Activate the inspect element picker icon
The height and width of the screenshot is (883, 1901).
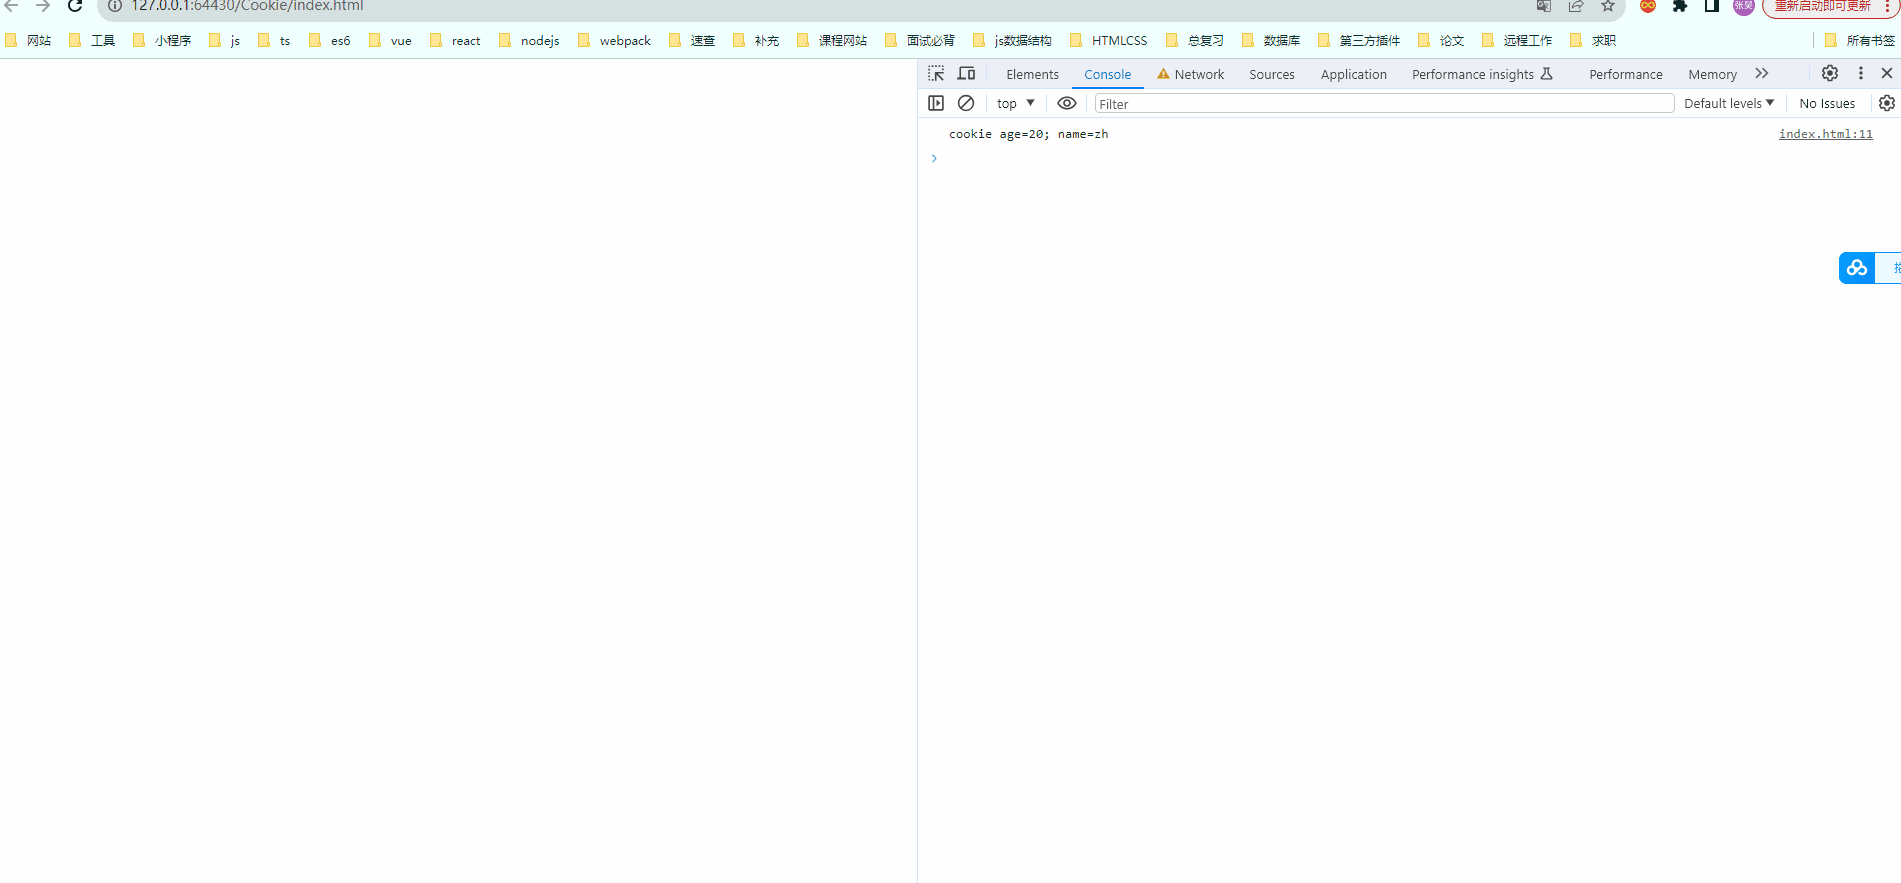pos(936,73)
